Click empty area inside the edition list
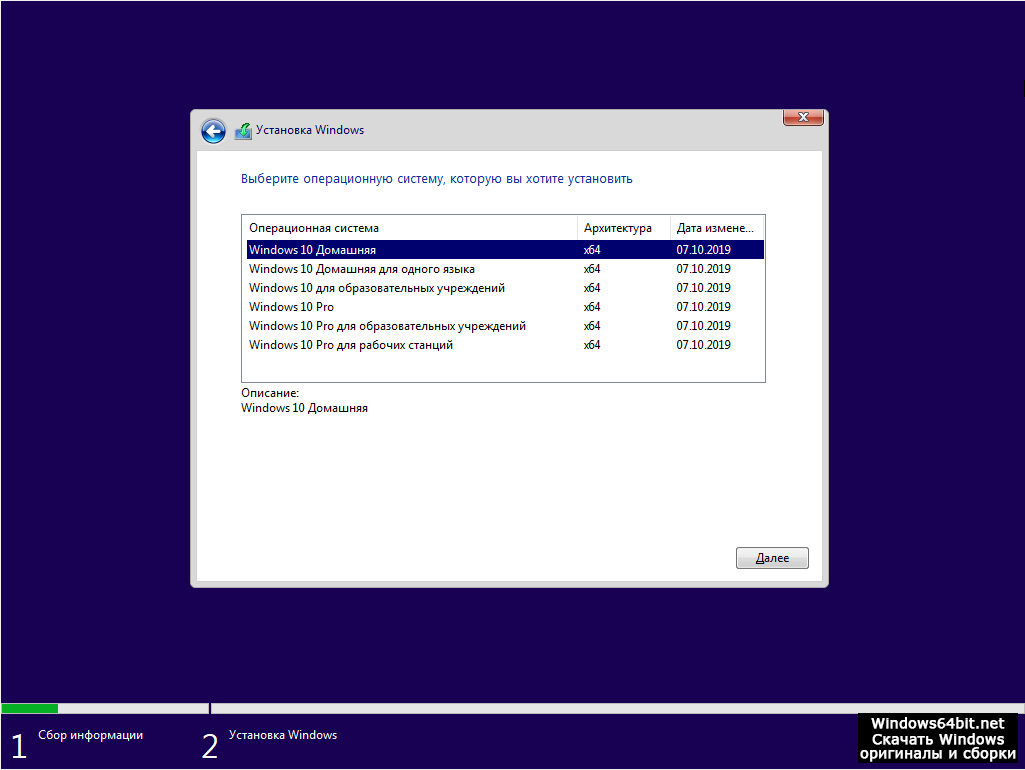The height and width of the screenshot is (770, 1025). [x=500, y=368]
